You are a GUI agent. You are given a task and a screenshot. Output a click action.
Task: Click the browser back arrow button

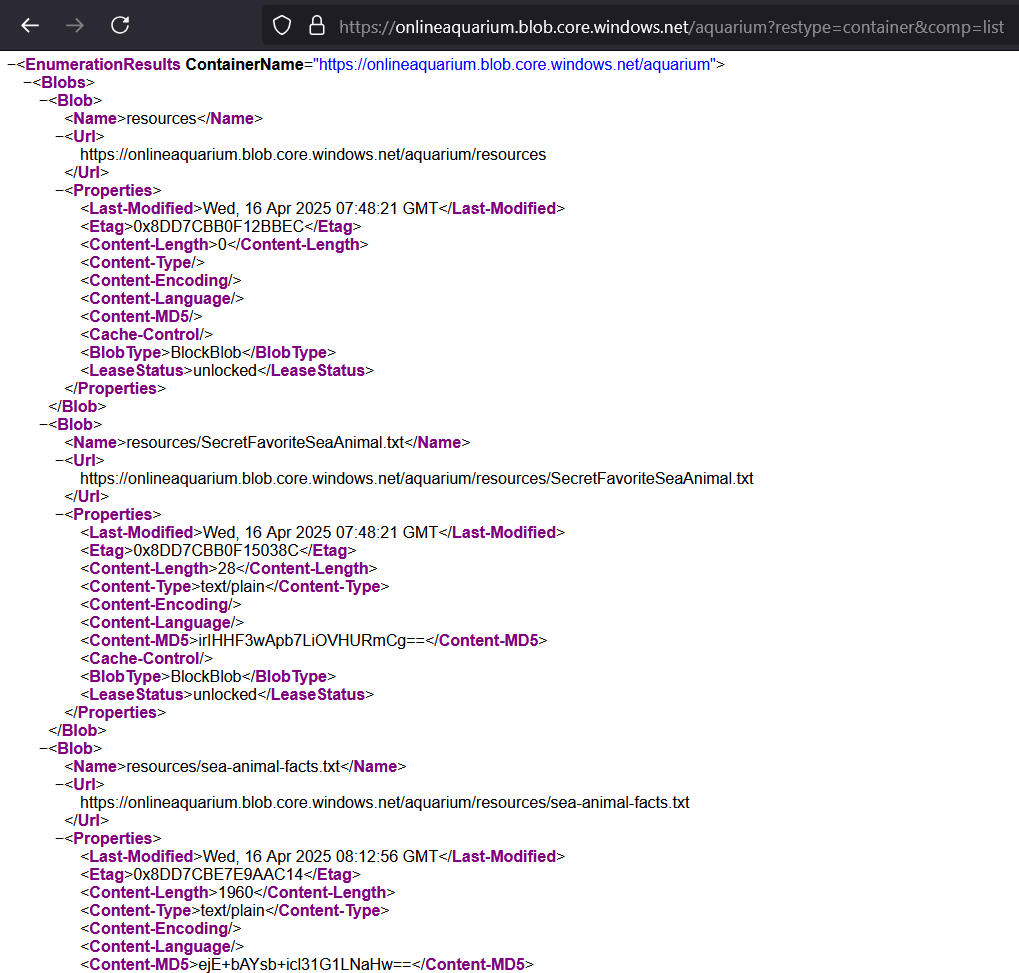click(x=30, y=25)
